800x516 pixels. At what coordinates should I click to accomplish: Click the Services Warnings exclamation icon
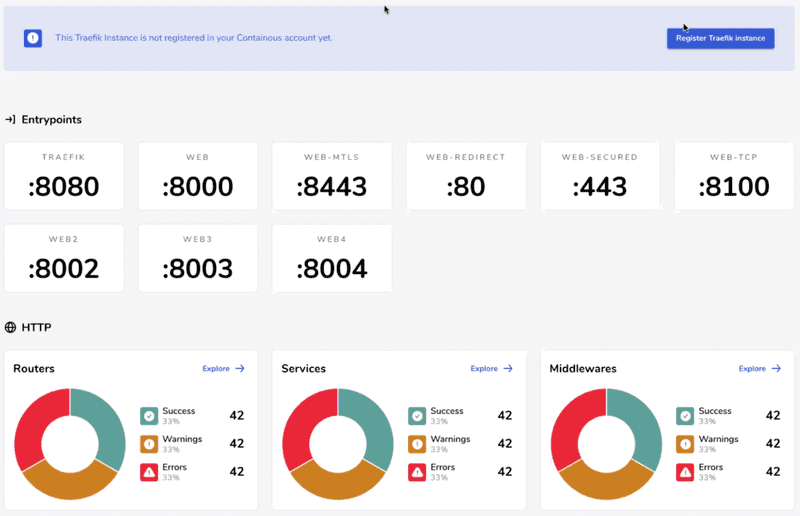(417, 444)
